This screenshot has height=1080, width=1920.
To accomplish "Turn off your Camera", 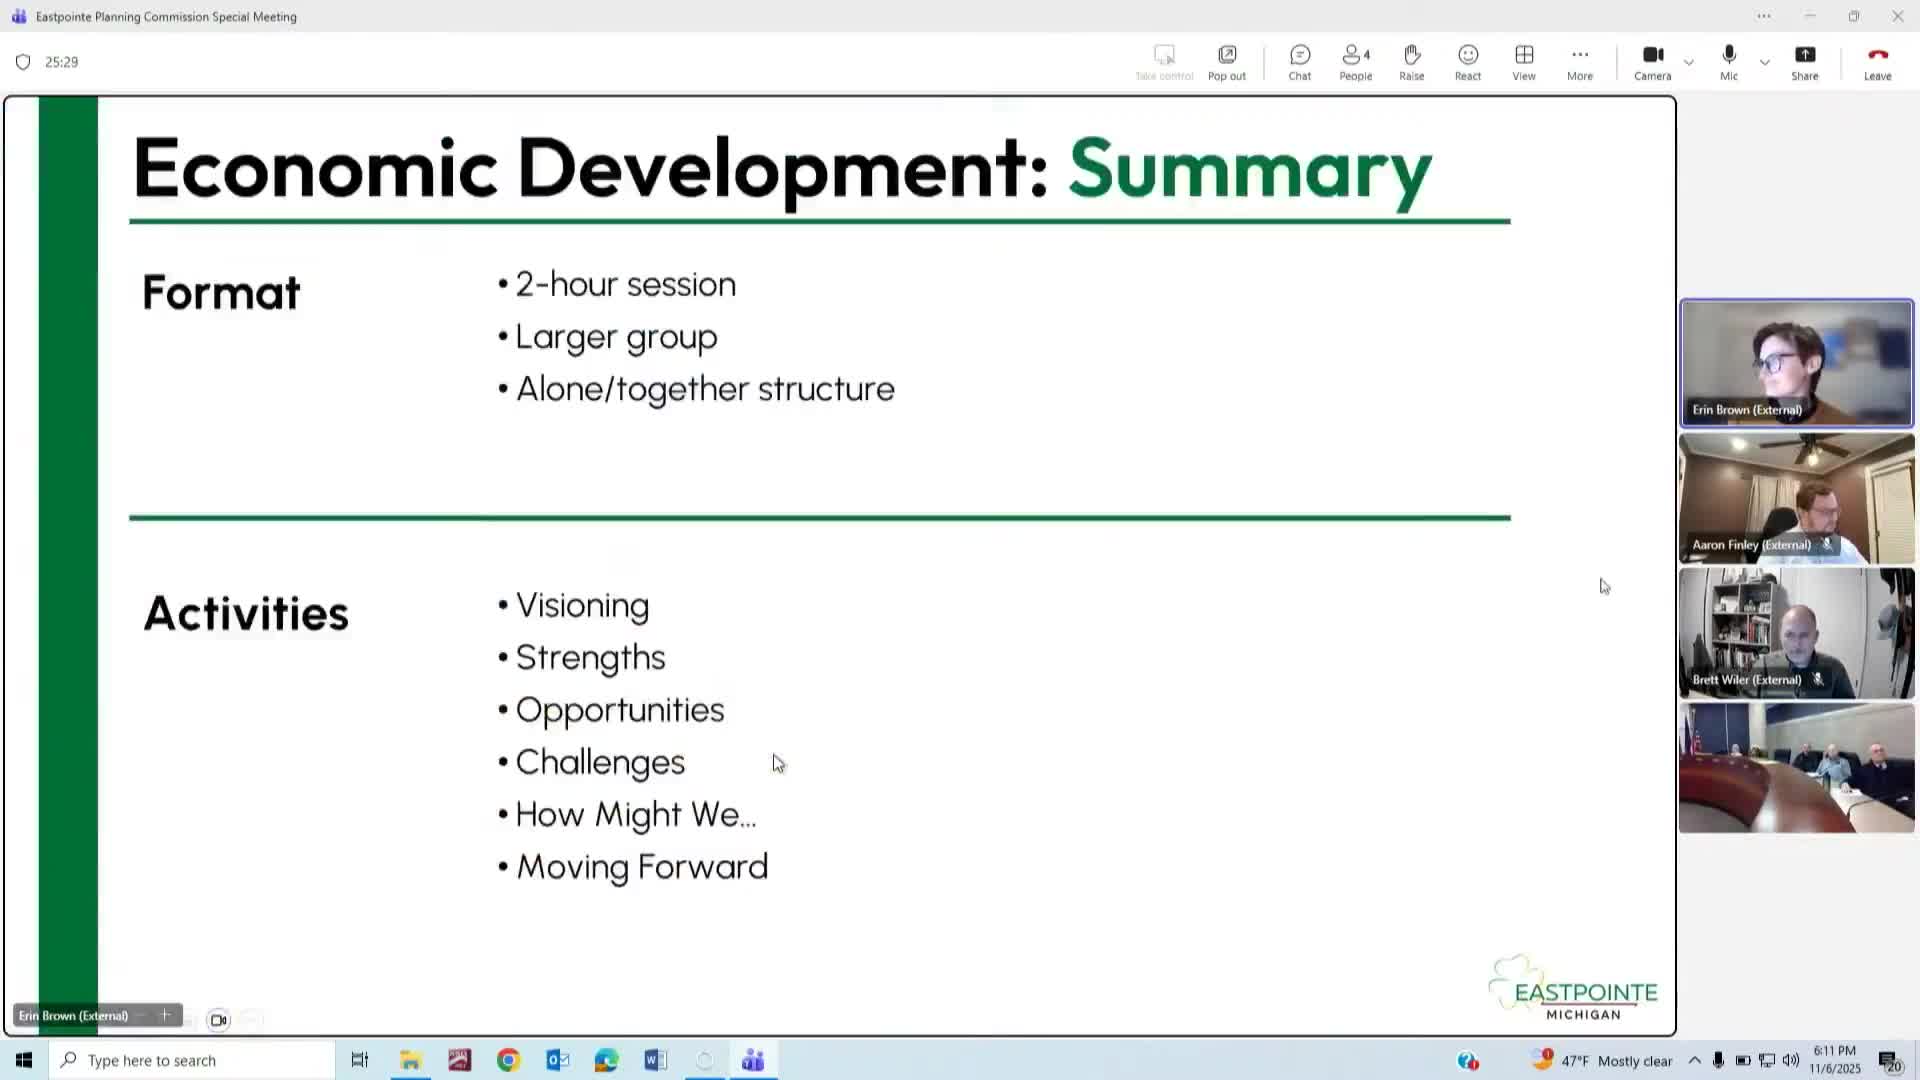I will [x=1652, y=61].
